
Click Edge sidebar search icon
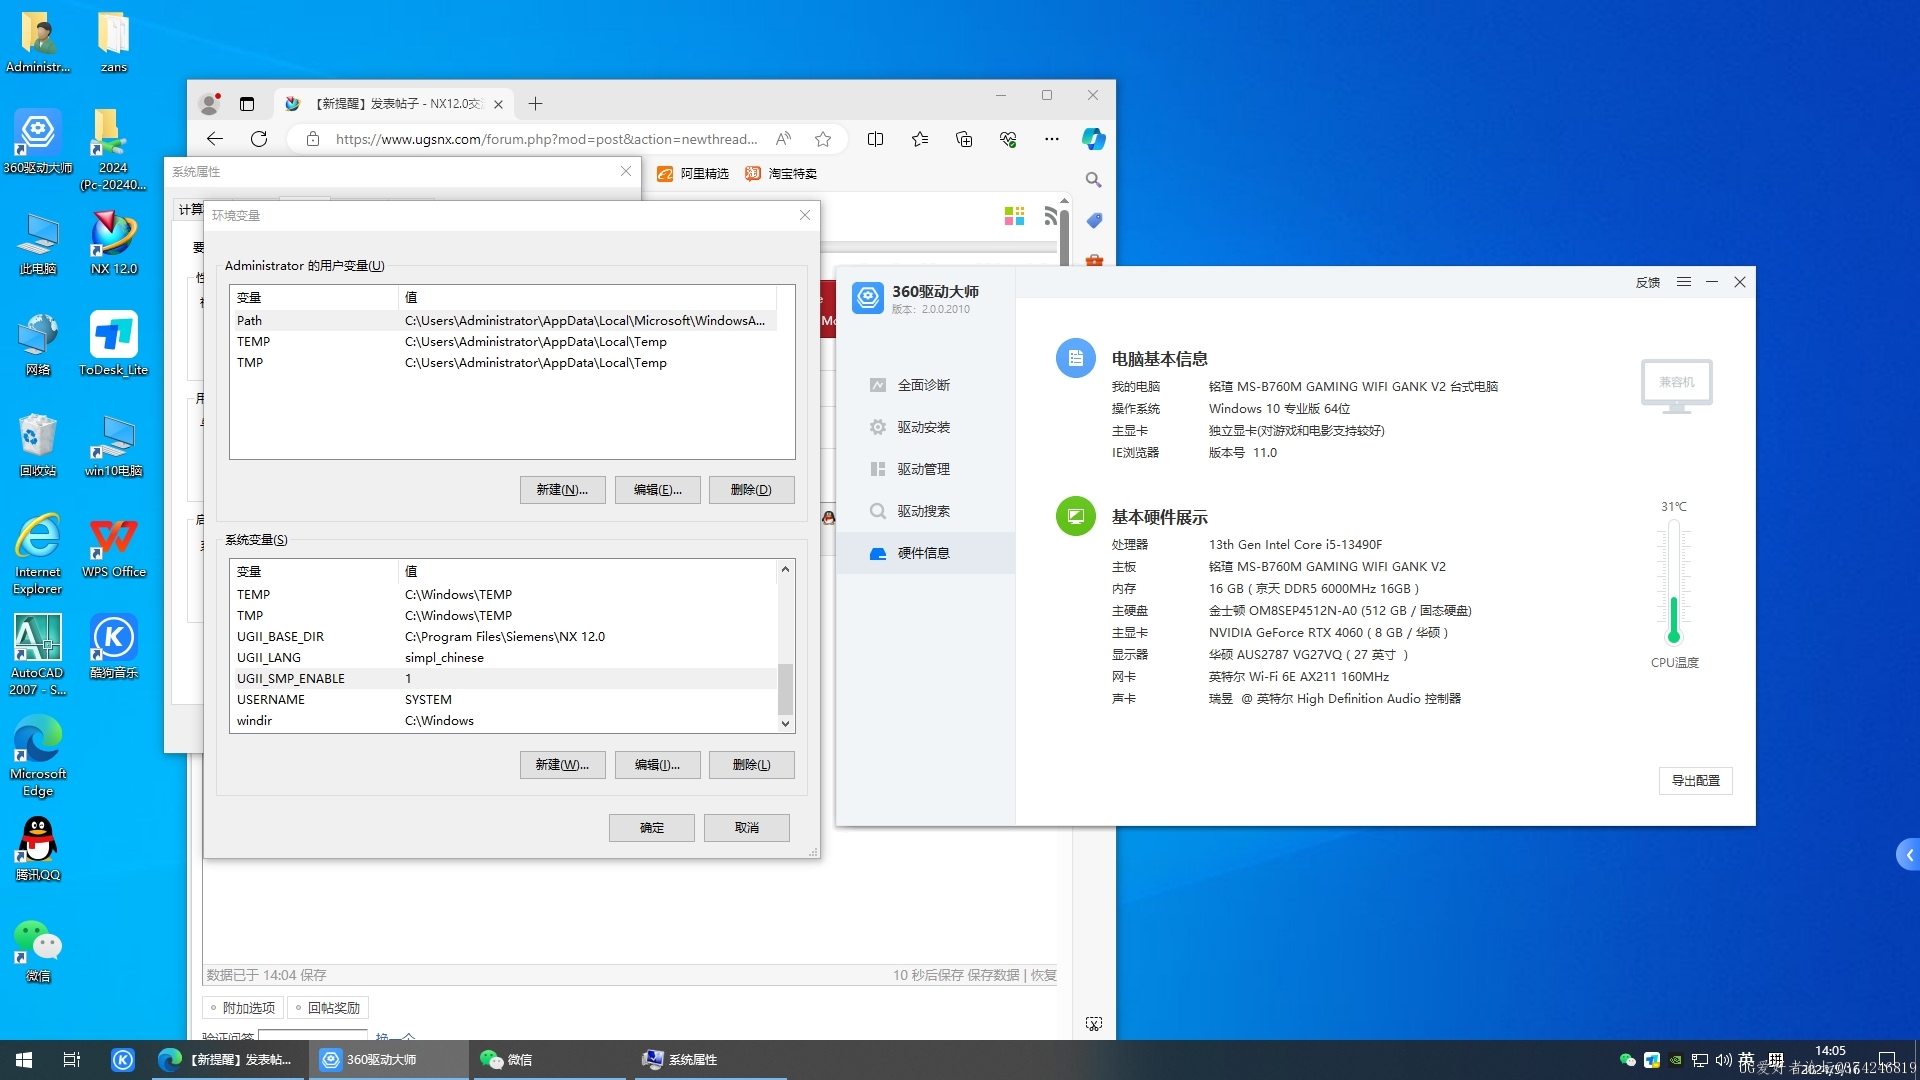click(1094, 180)
